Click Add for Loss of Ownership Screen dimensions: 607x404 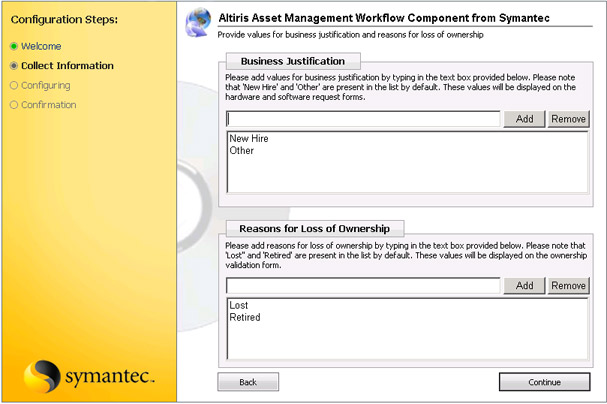pyautogui.click(x=525, y=286)
